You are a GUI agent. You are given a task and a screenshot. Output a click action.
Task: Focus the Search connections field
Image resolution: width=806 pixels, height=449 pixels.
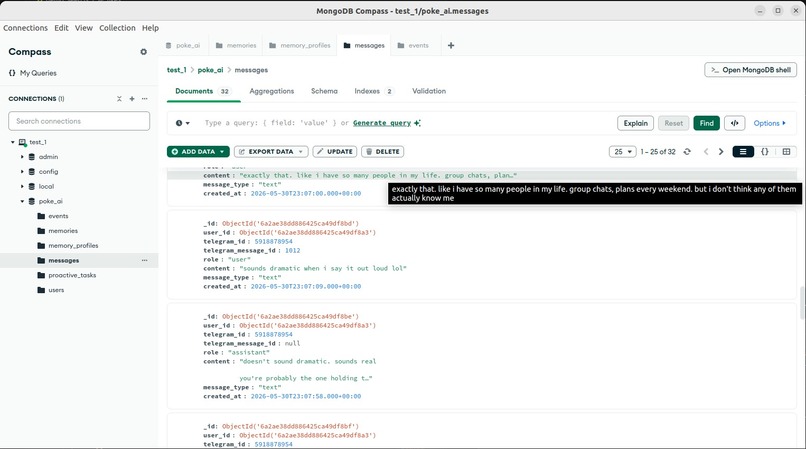pyautogui.click(x=79, y=121)
